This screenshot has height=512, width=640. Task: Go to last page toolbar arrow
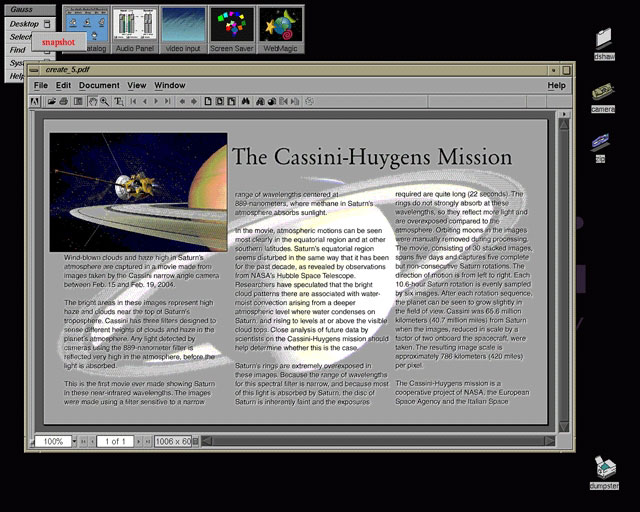[x=167, y=101]
